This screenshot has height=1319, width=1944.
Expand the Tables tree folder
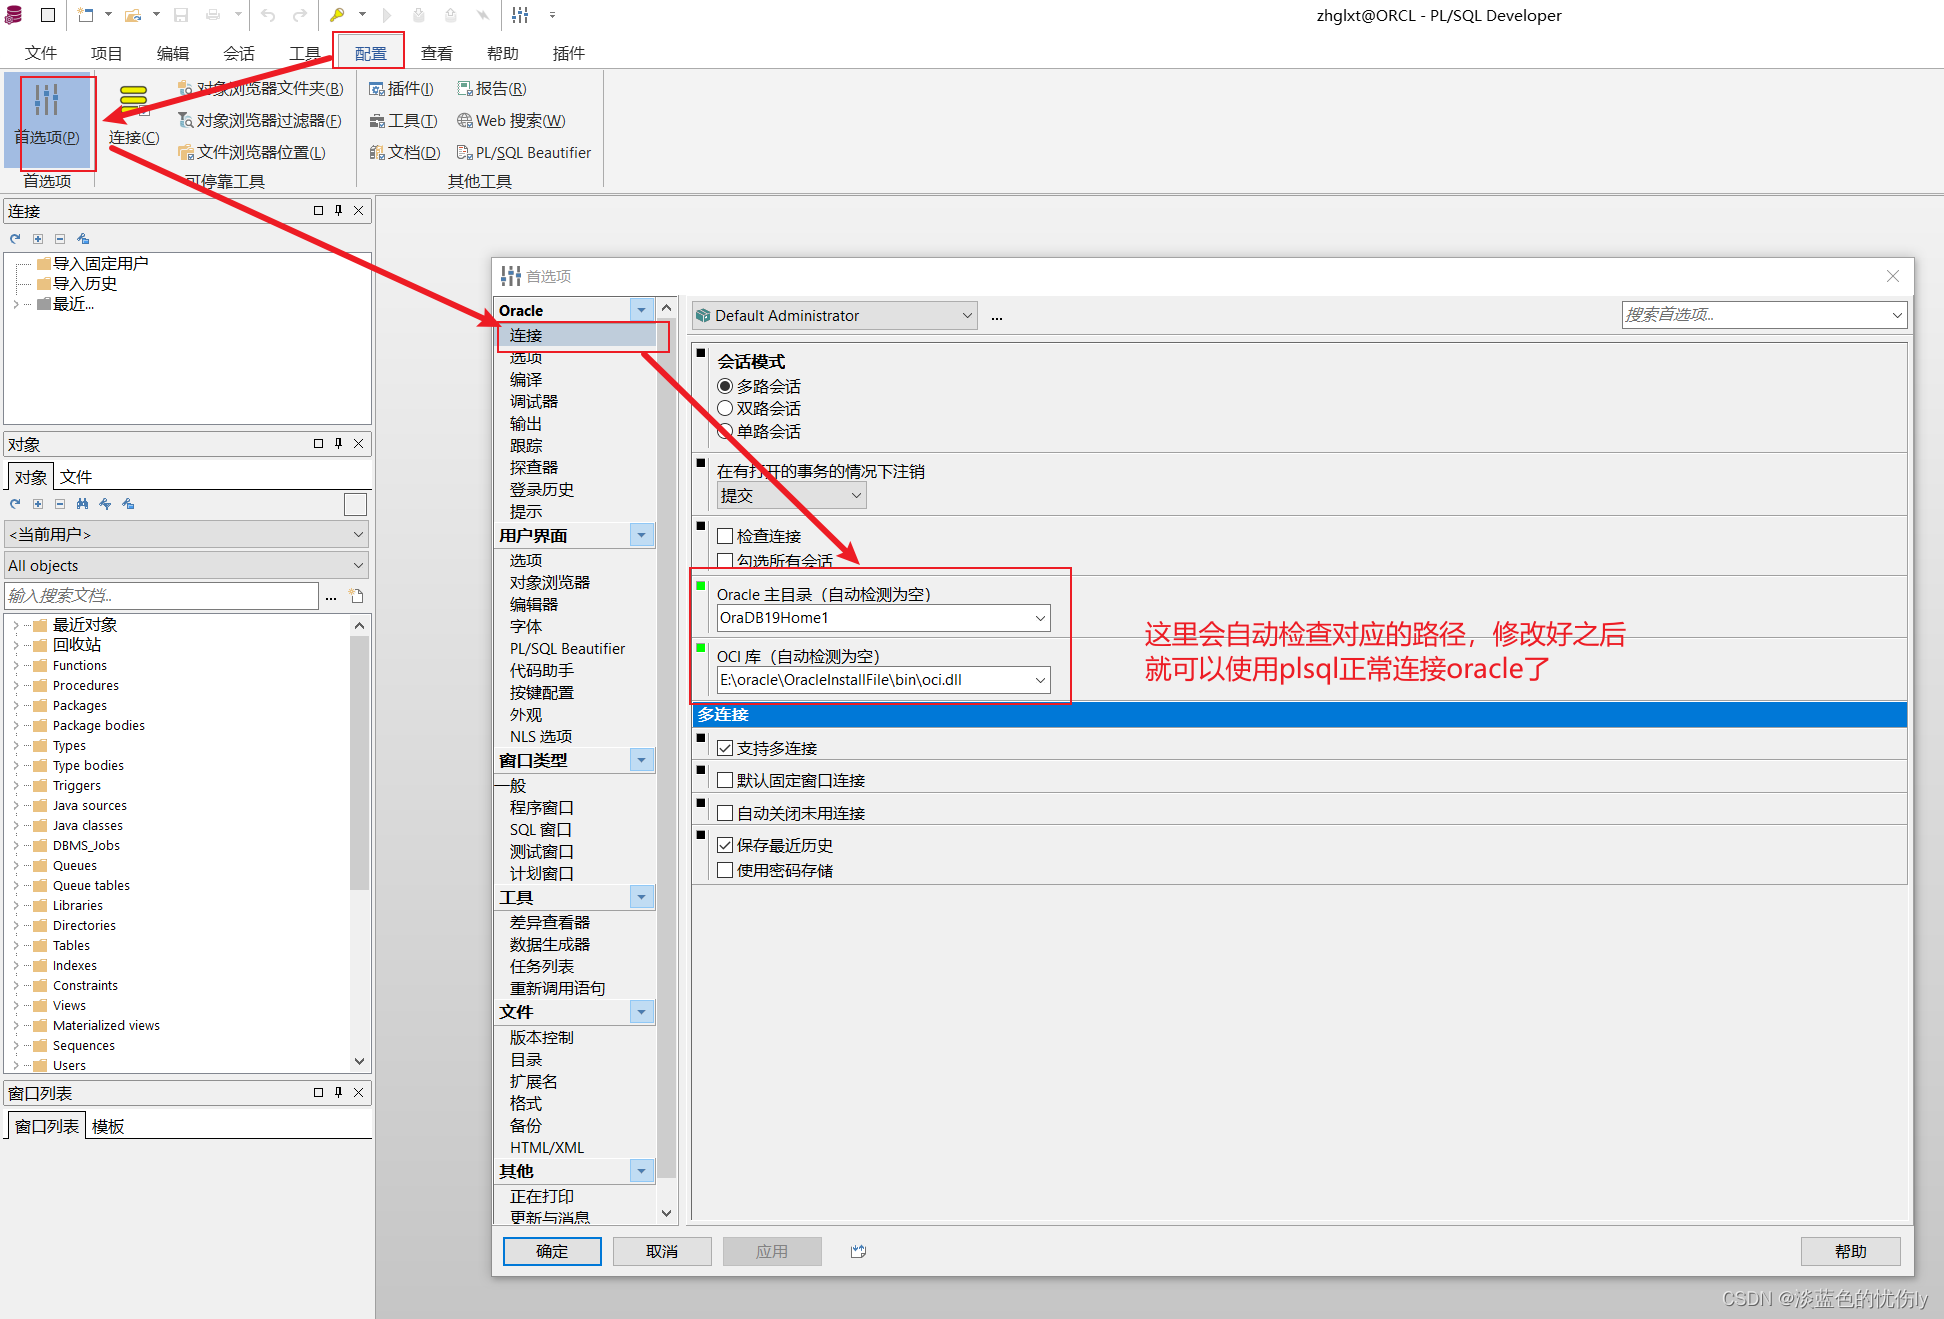click(16, 945)
